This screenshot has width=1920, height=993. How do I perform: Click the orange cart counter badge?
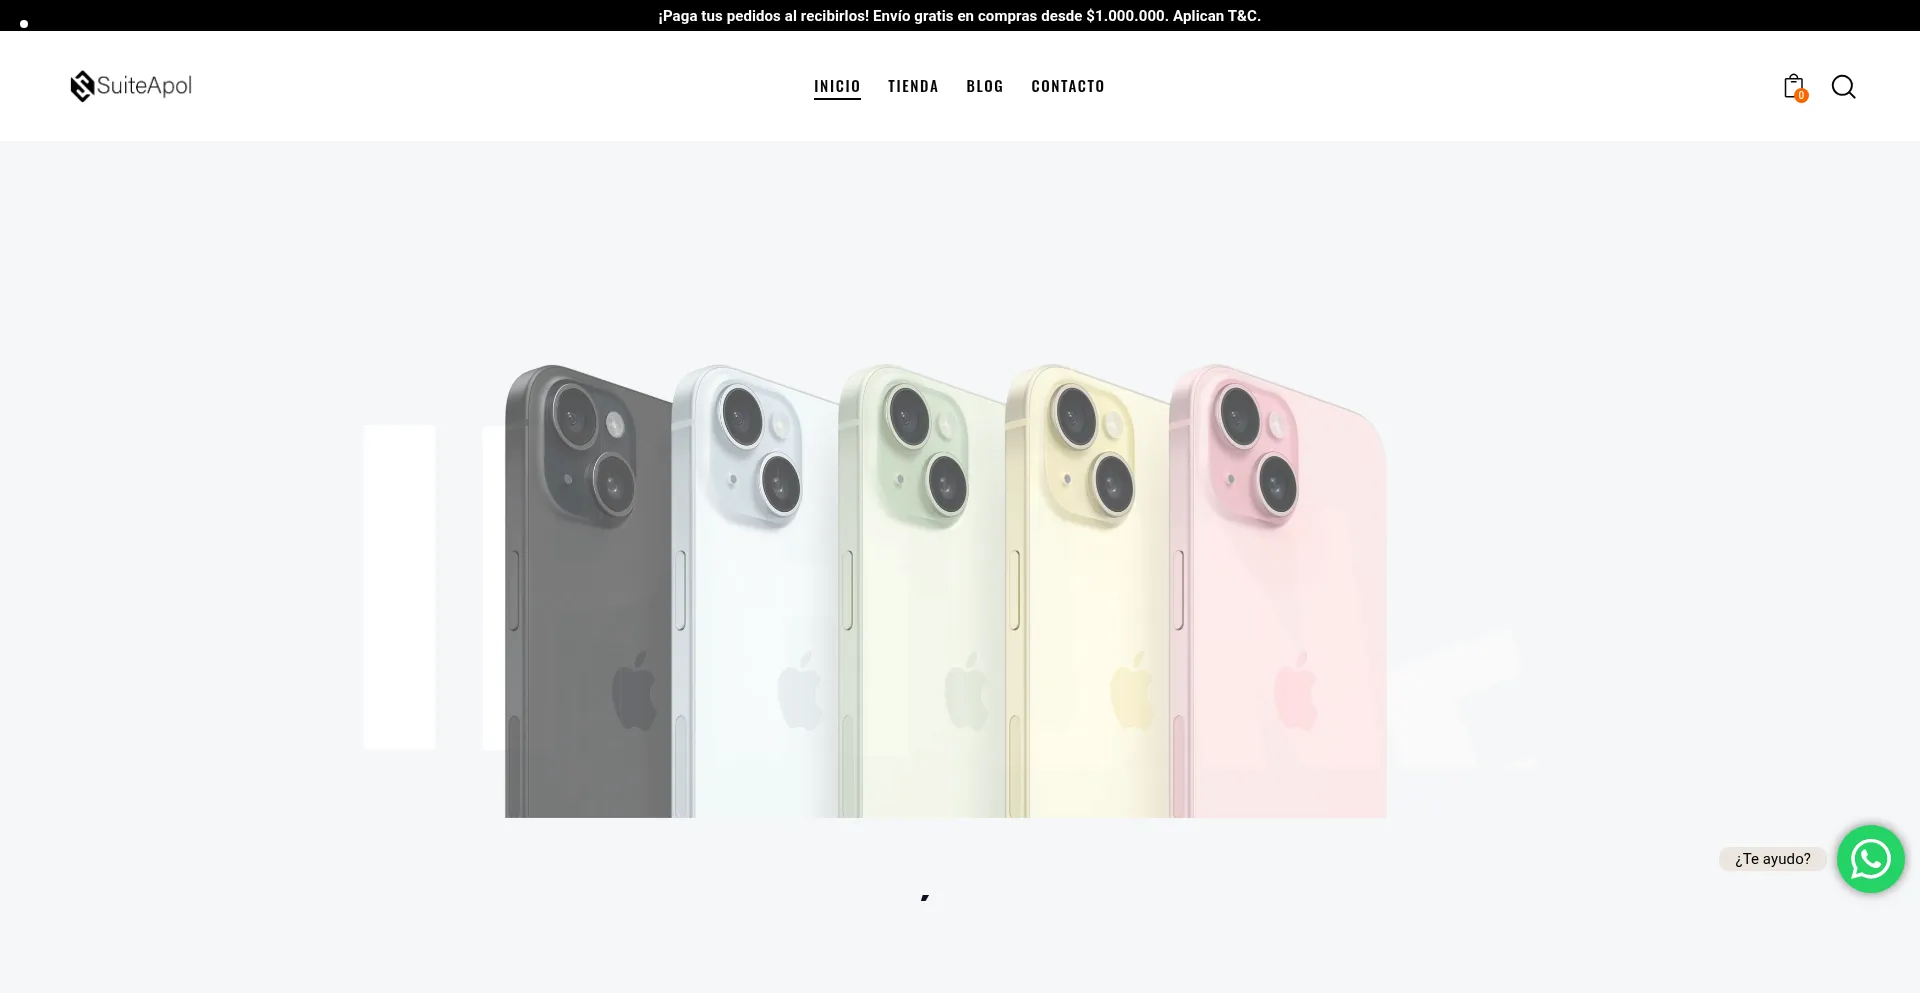(x=1801, y=96)
